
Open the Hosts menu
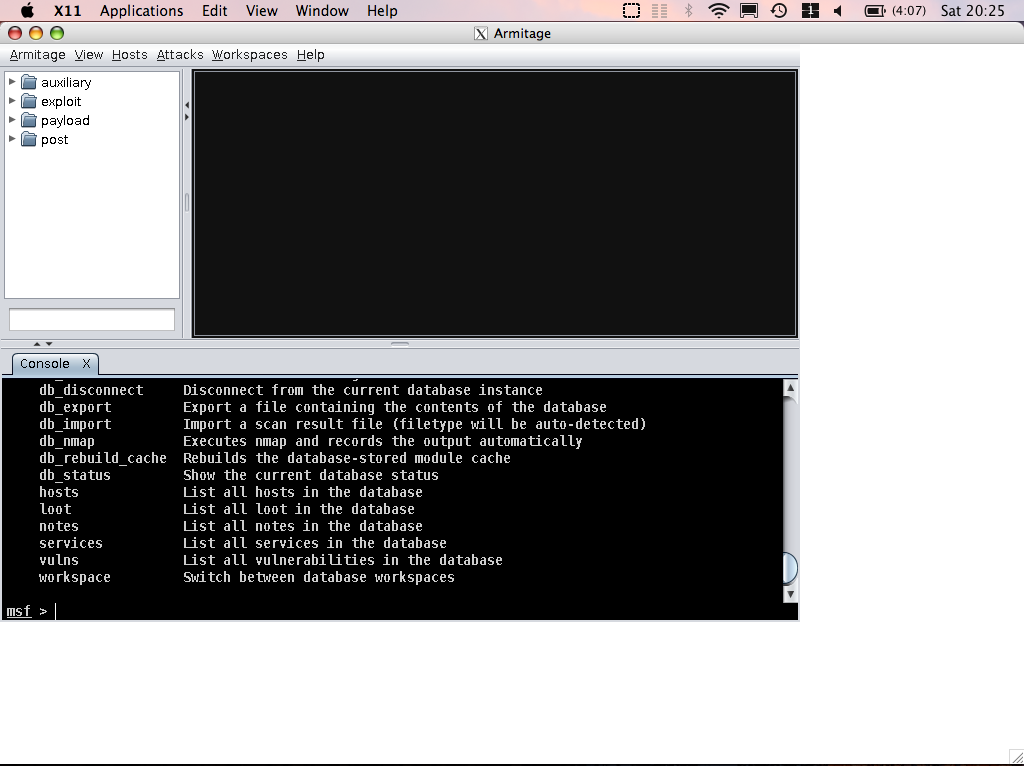click(129, 55)
